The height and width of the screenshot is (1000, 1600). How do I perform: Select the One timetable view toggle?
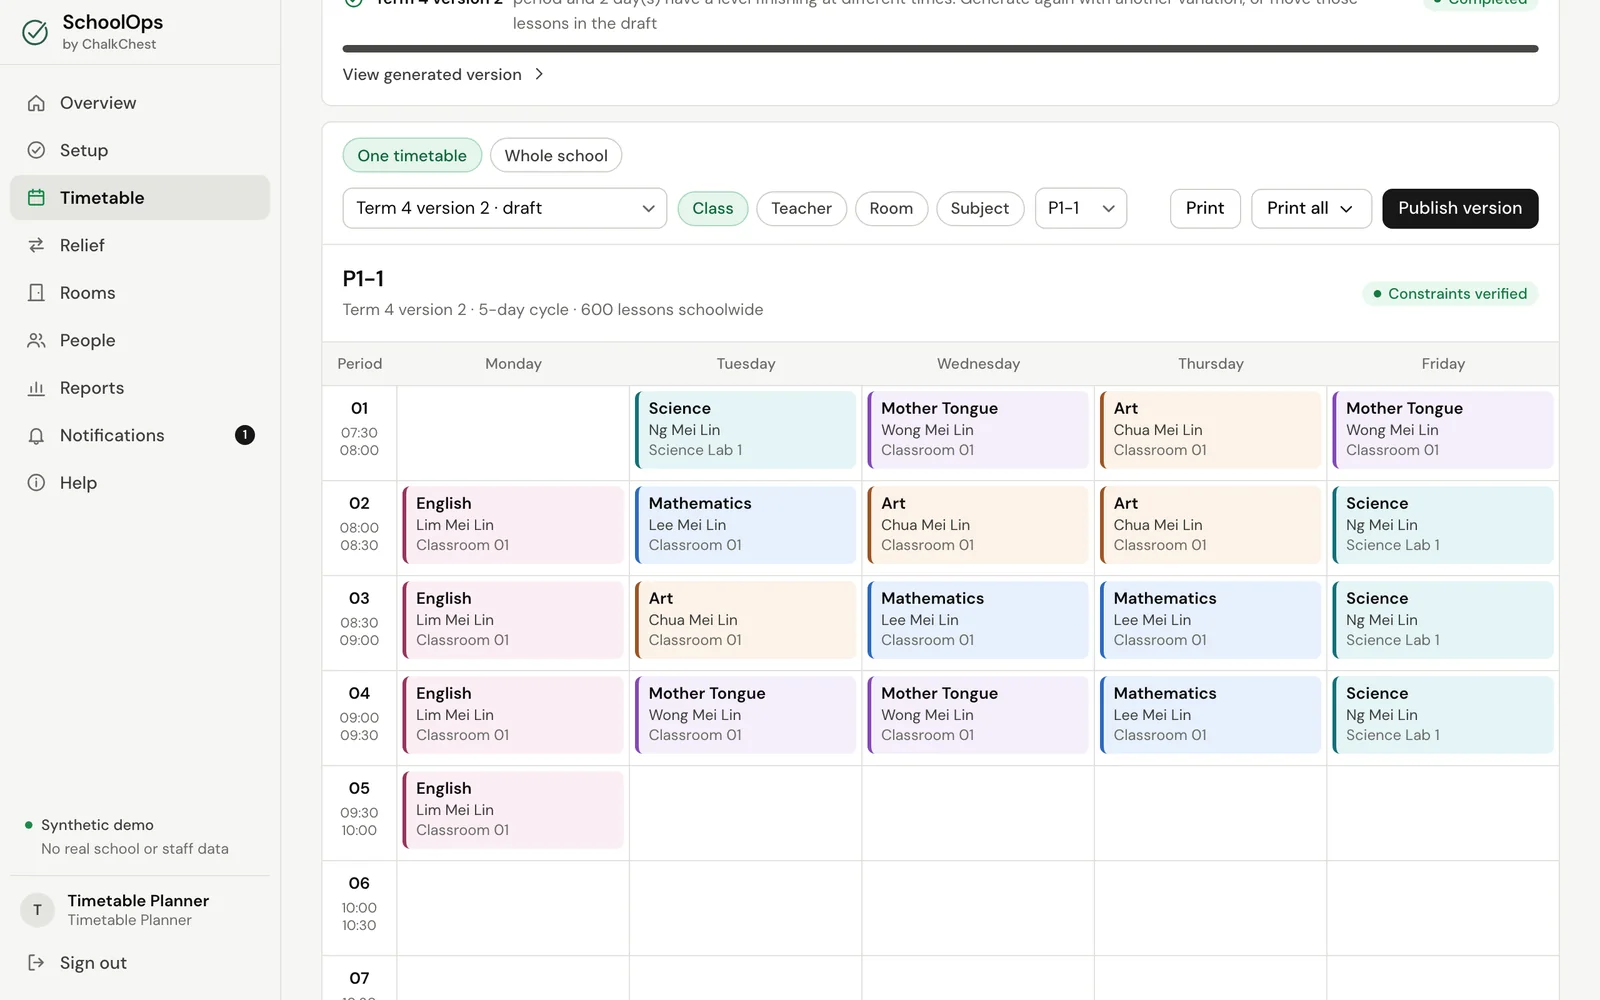click(412, 155)
